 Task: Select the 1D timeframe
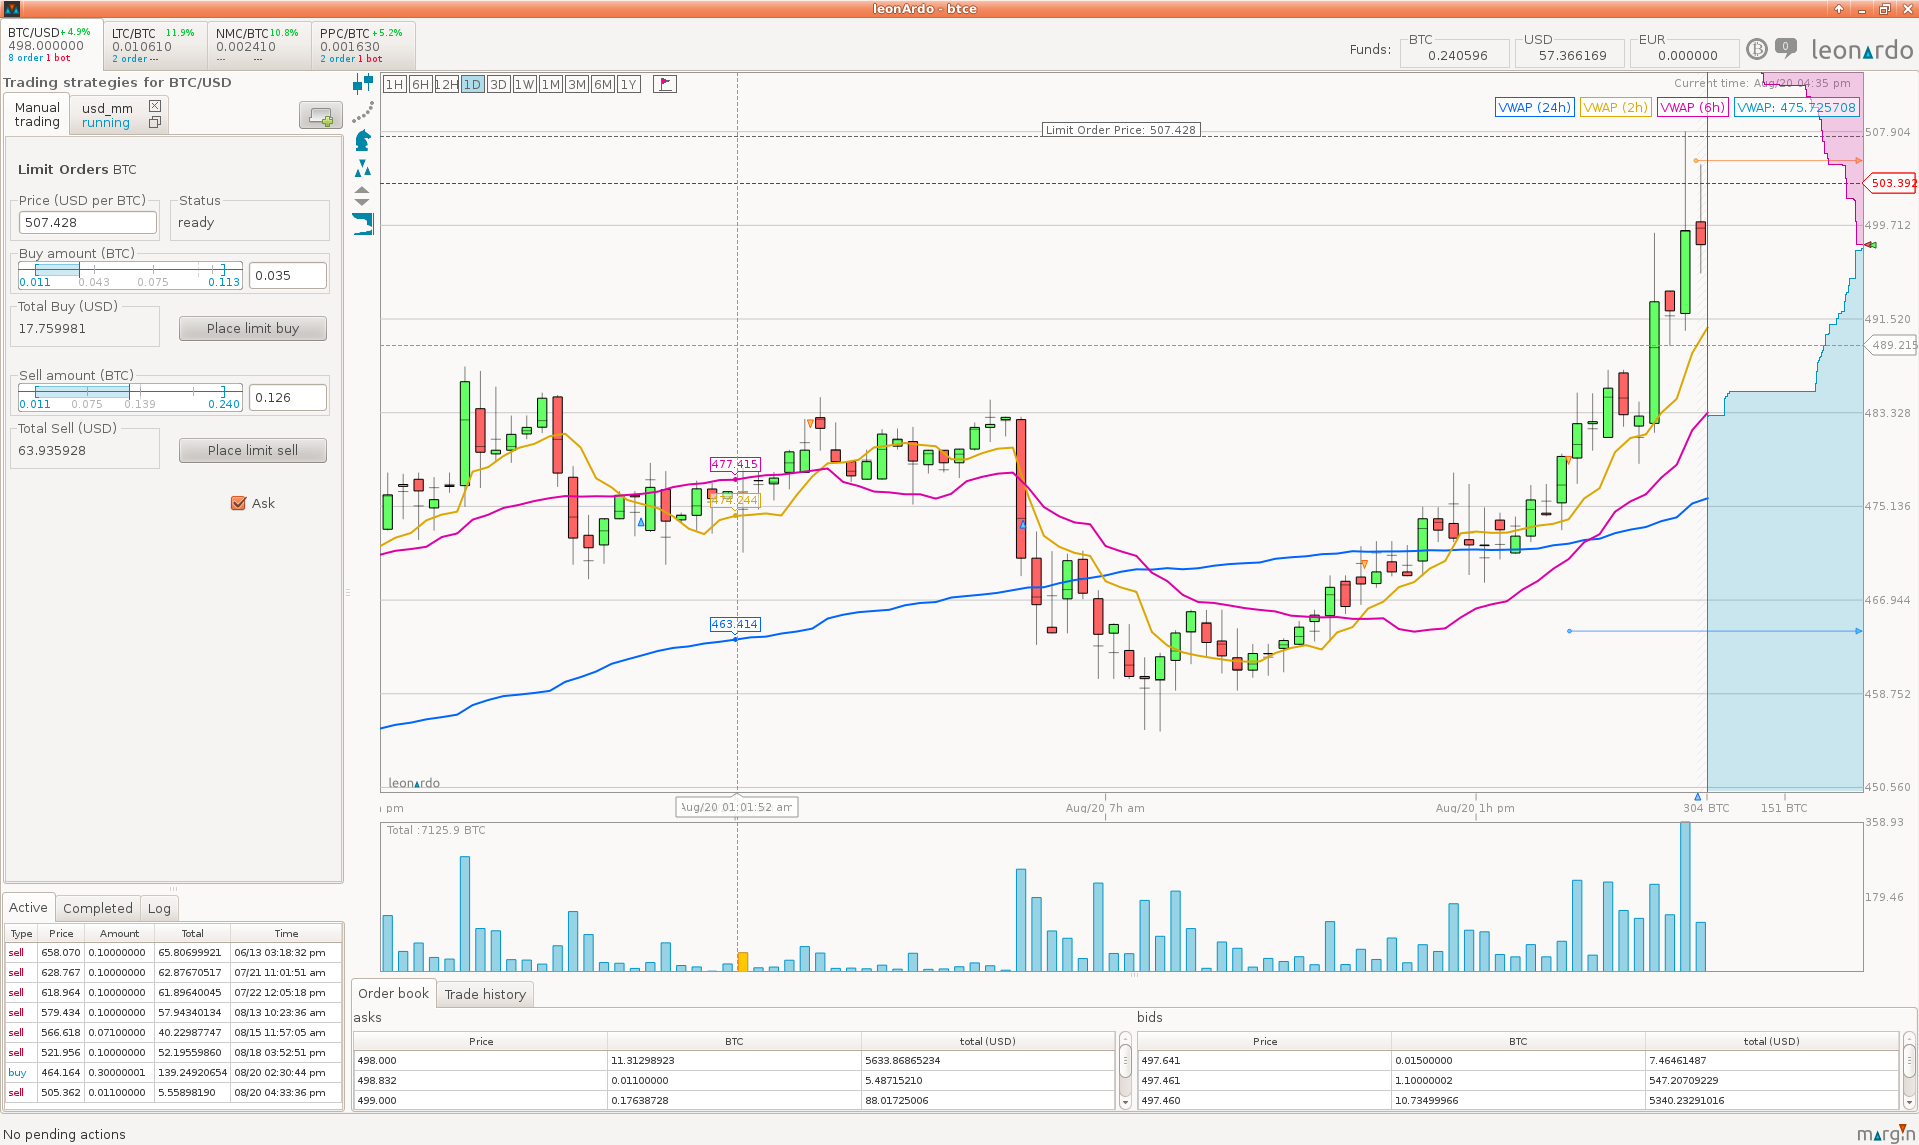coord(473,84)
